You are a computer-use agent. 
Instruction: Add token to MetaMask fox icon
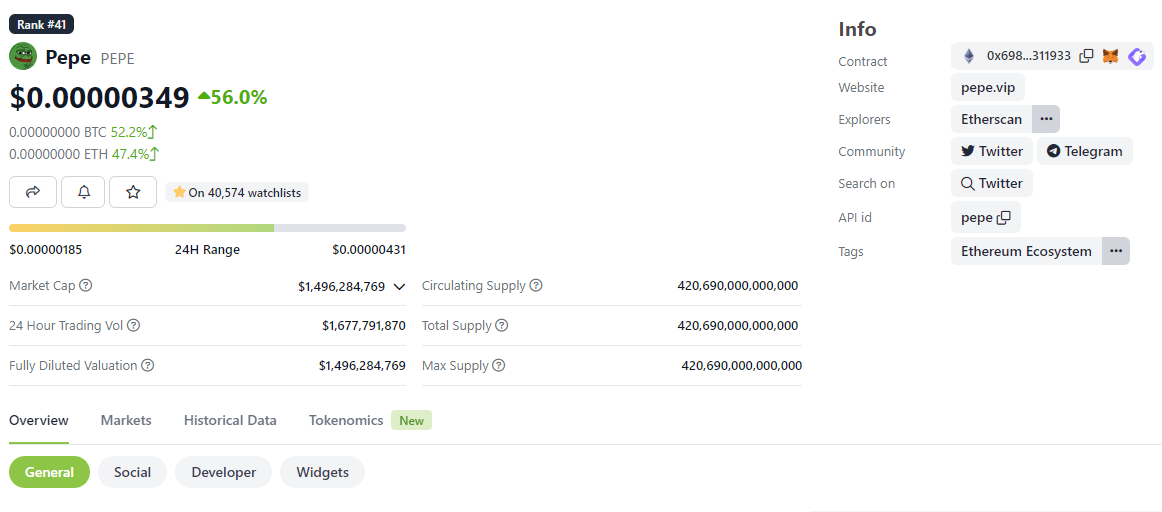pos(1110,56)
